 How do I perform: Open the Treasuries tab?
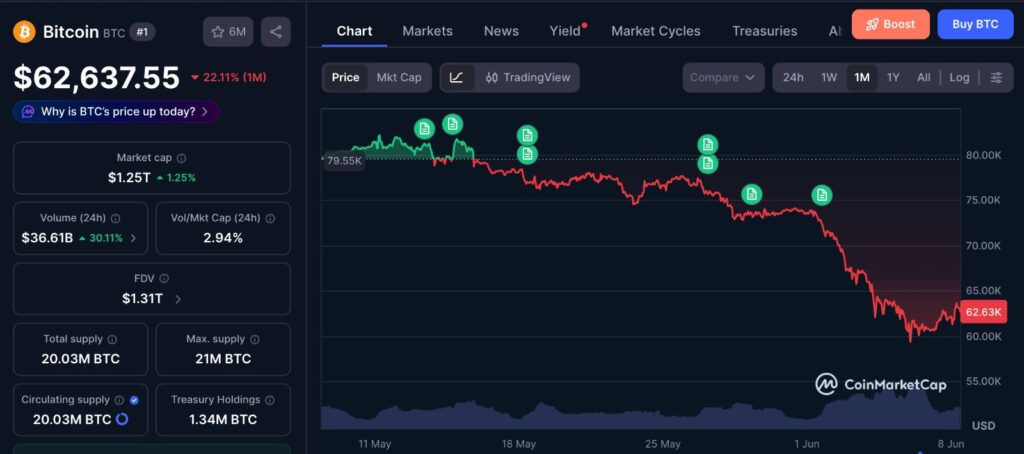pos(764,31)
